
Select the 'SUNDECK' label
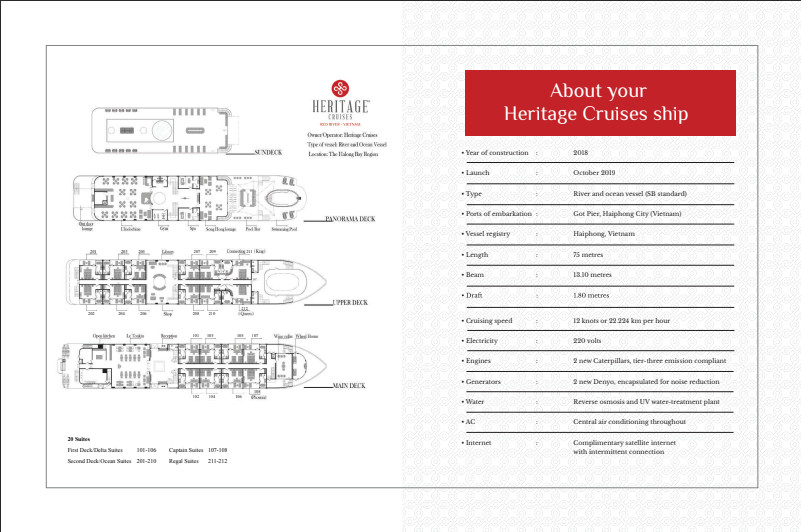268,152
